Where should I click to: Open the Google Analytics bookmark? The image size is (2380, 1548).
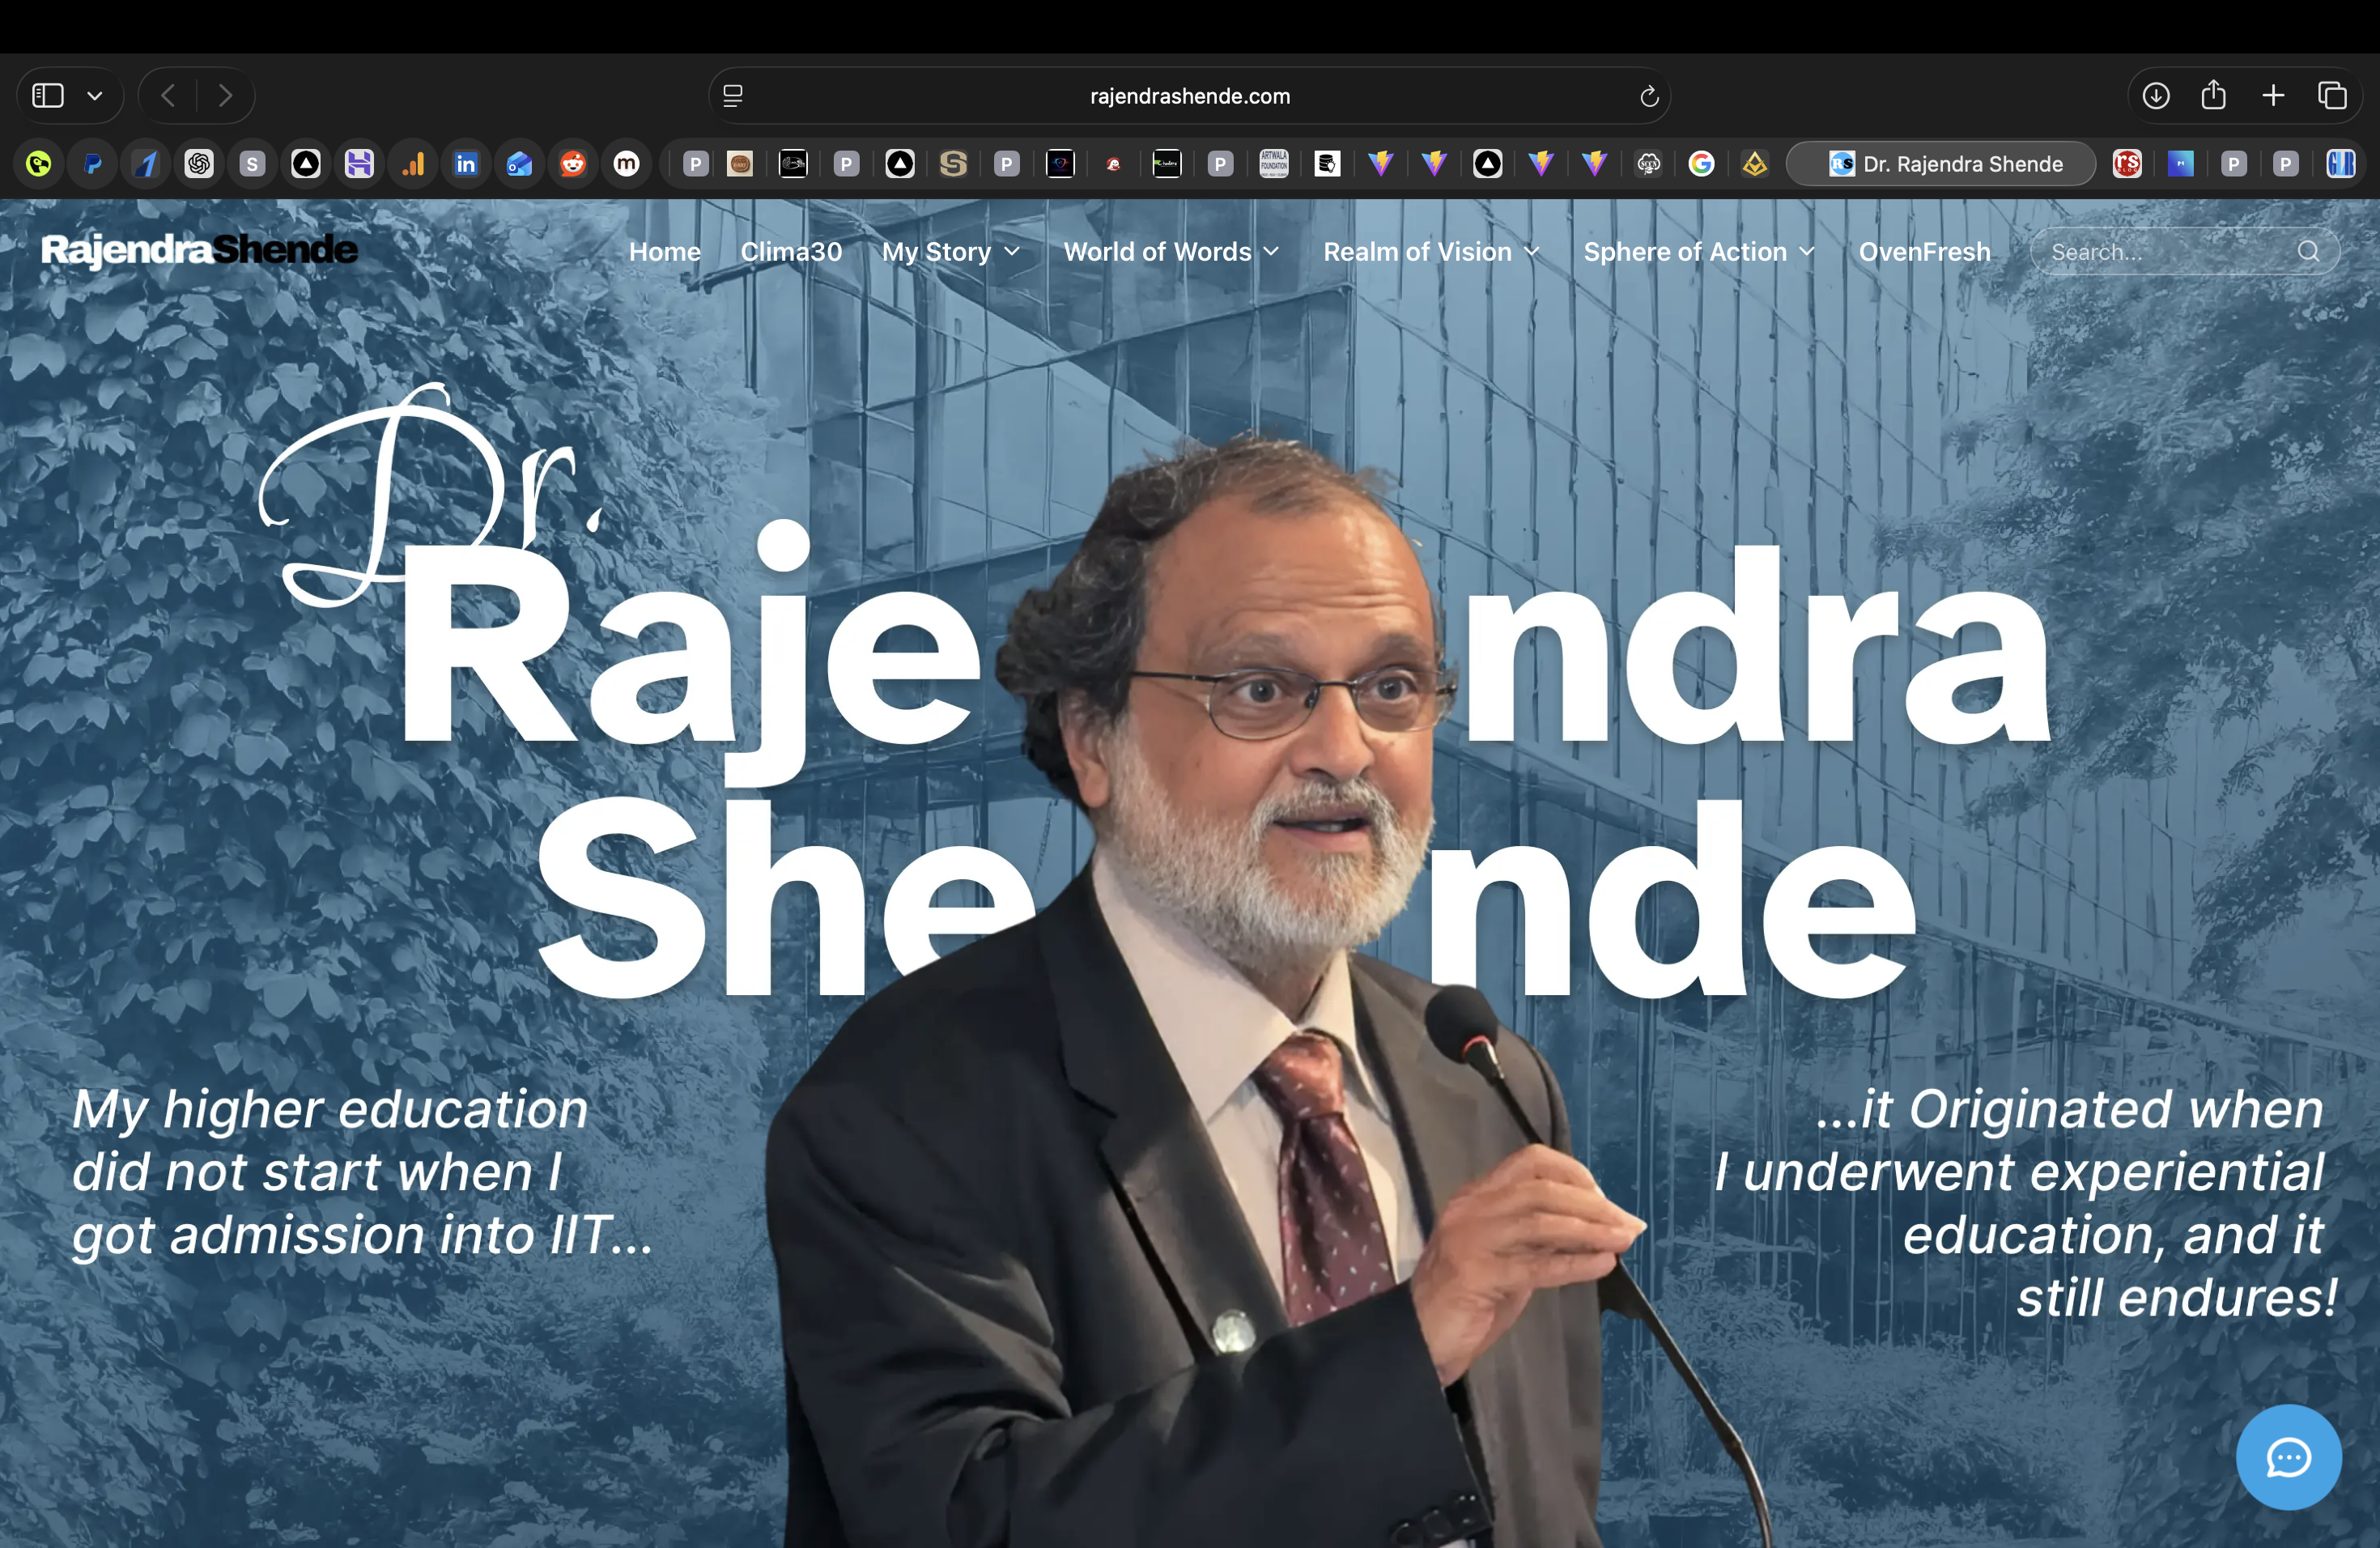[412, 164]
